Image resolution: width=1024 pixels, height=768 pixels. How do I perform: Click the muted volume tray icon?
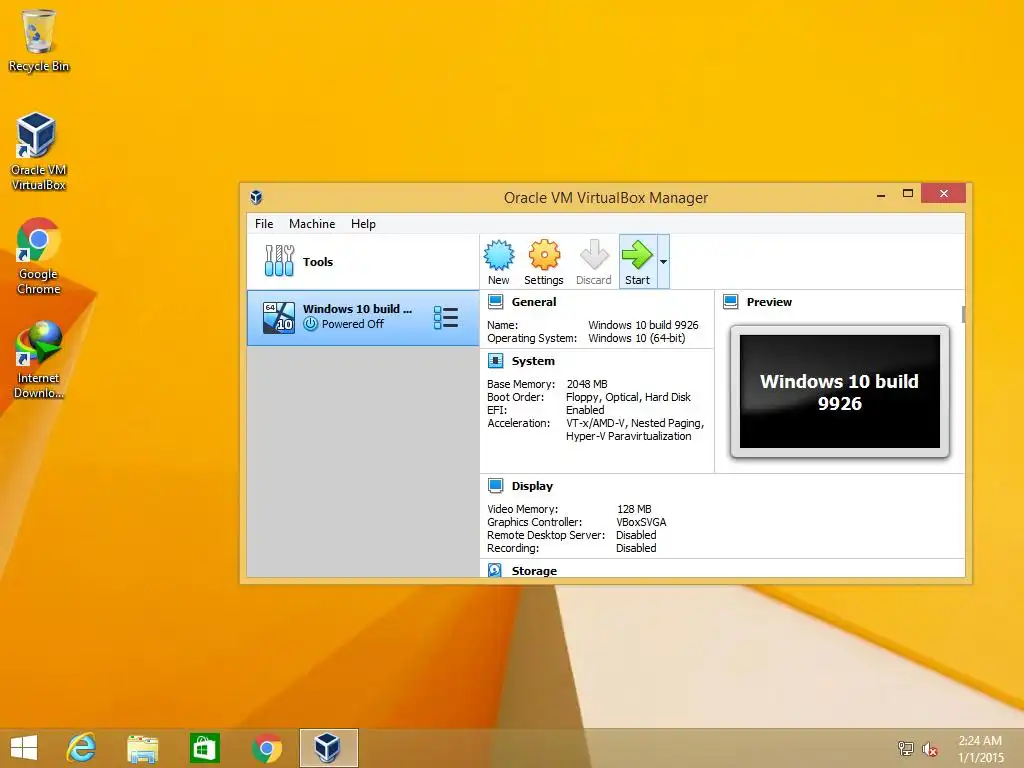930,749
